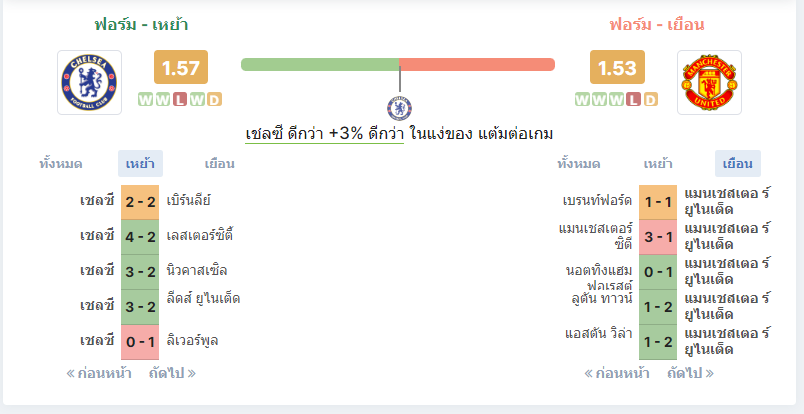
Task: Click Chelsea's red L form indicator
Action: tap(179, 100)
